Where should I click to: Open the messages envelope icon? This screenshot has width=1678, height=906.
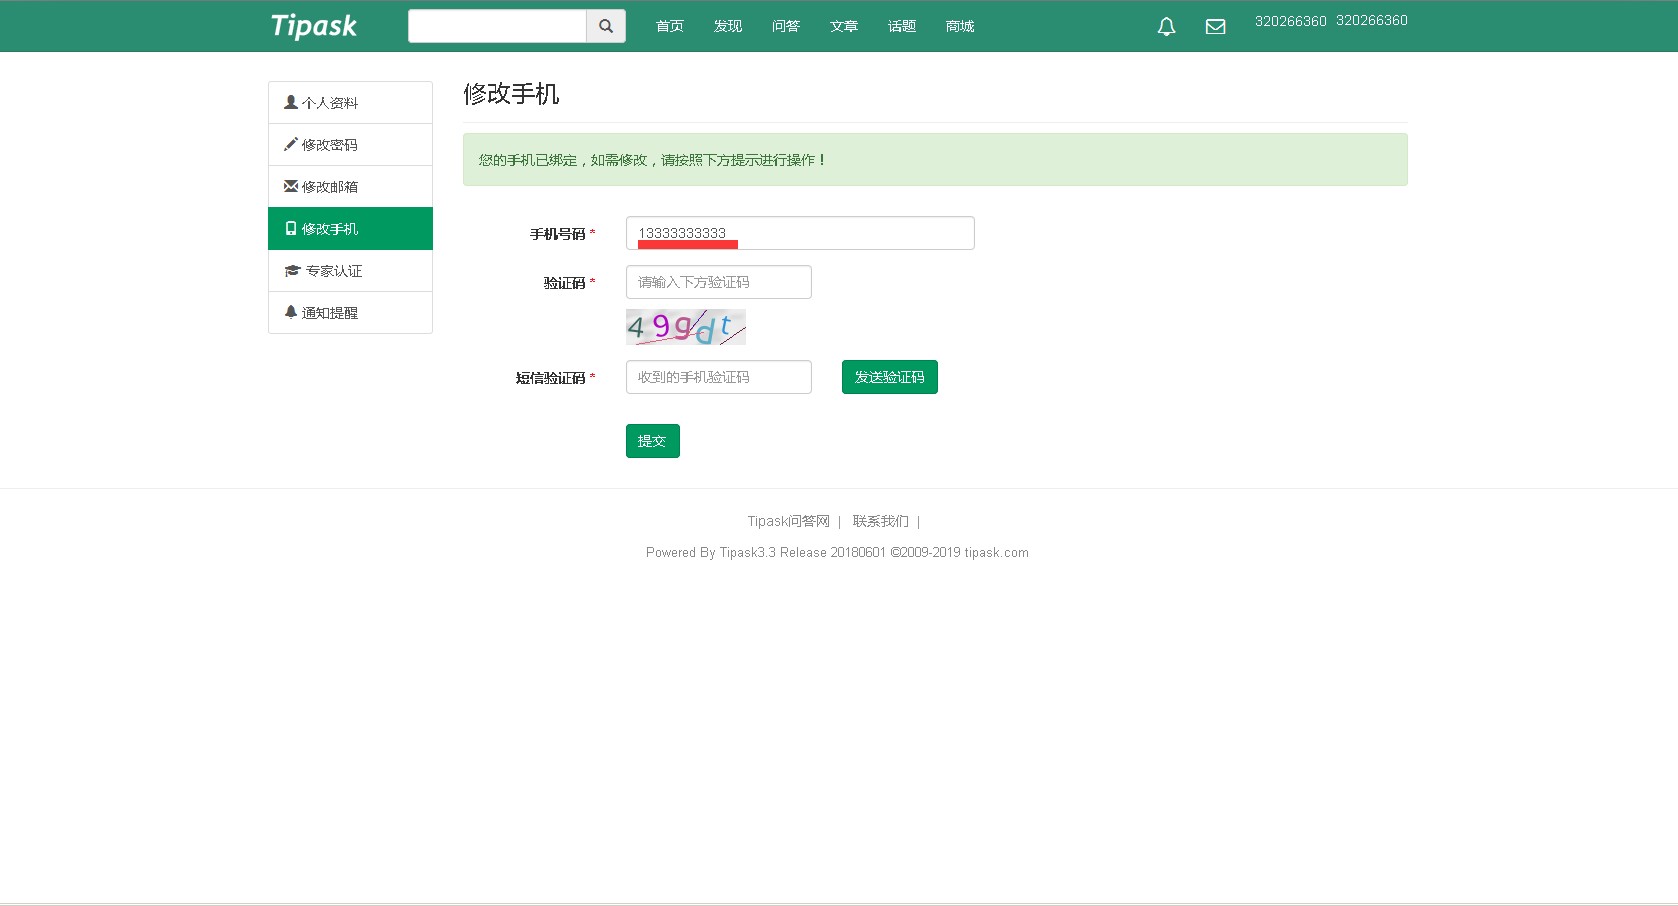(x=1215, y=27)
